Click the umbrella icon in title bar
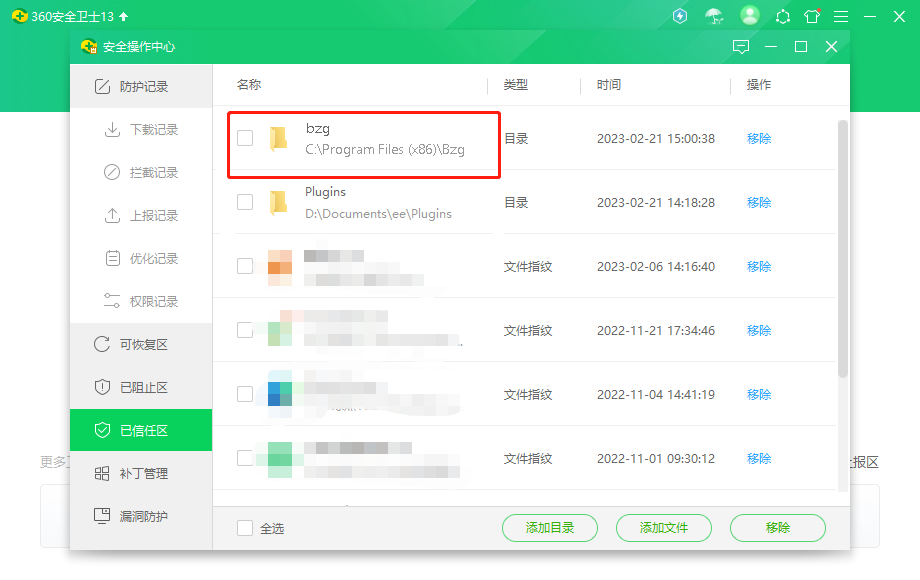 713,16
